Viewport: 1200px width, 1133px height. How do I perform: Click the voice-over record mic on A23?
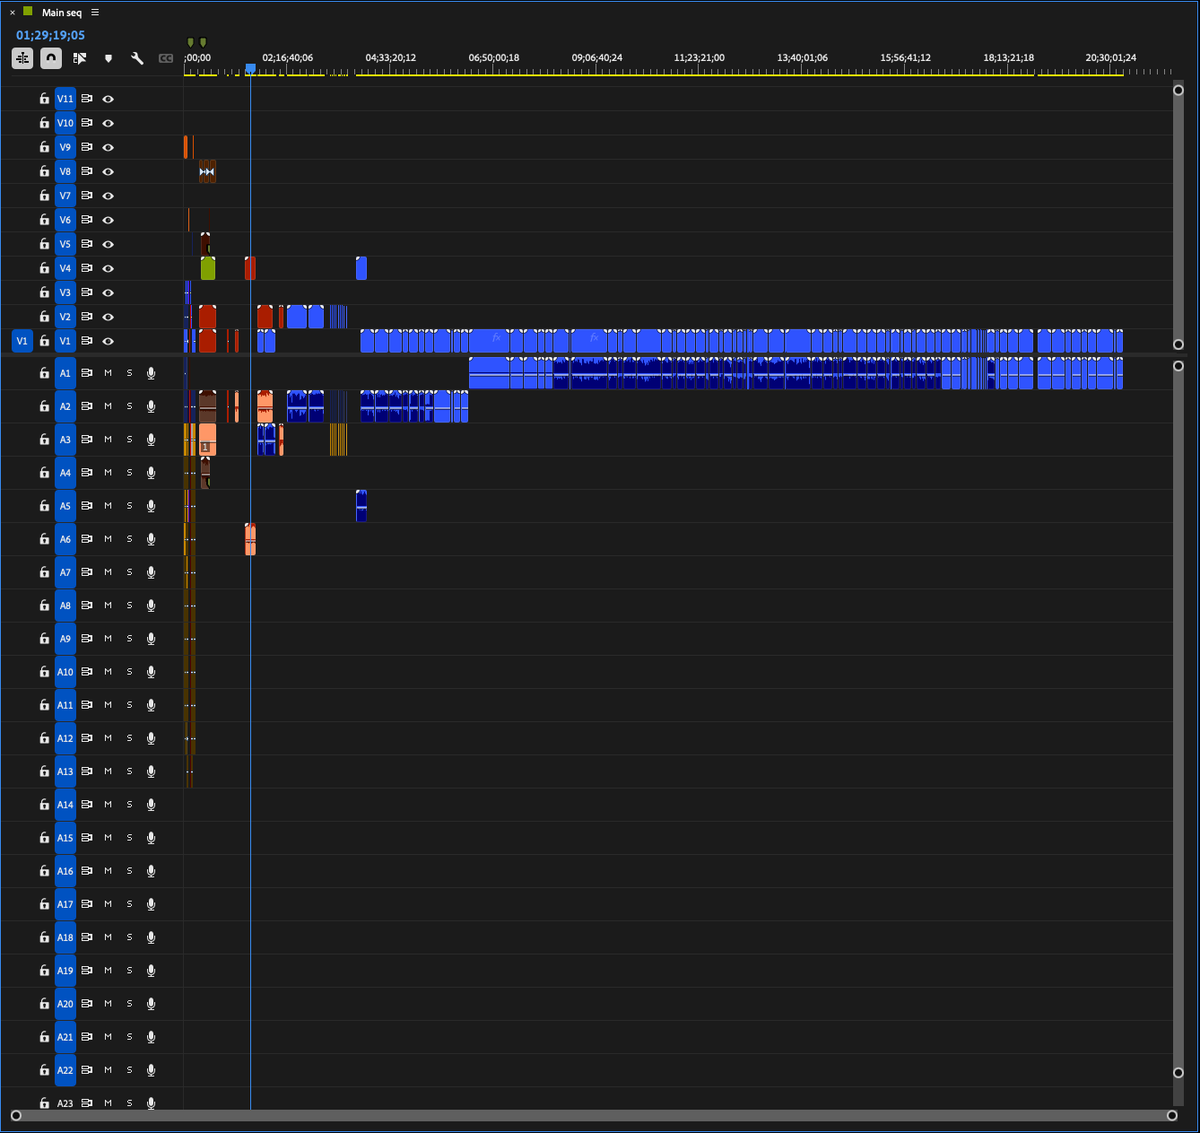click(x=150, y=1103)
